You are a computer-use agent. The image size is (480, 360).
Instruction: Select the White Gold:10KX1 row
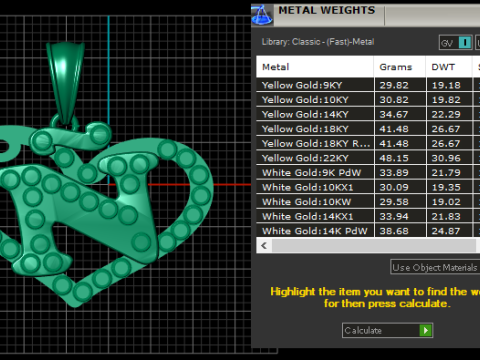[368, 187]
